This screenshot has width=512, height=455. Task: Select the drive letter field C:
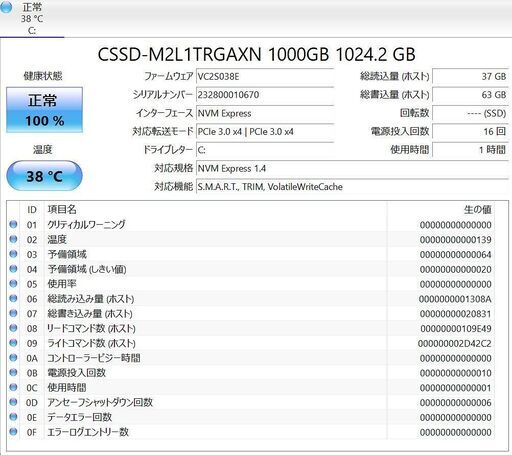265,150
